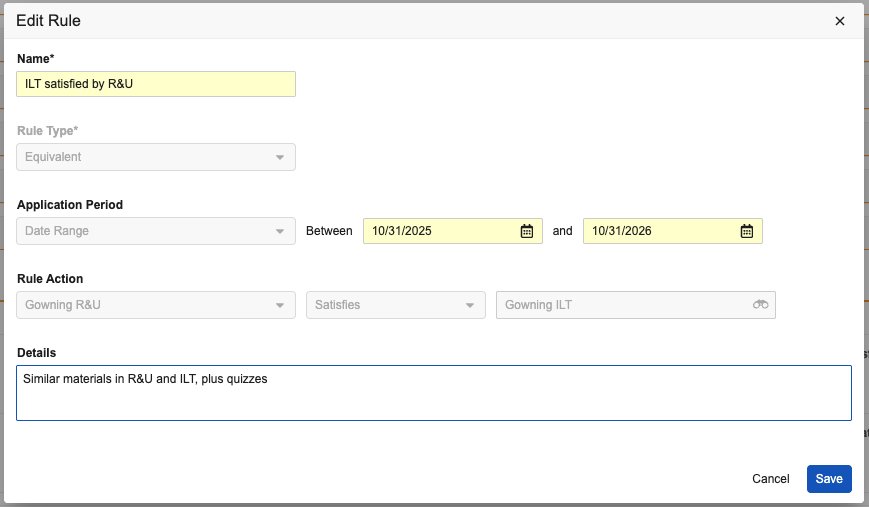Click the Edit Rule dialog title
The height and width of the screenshot is (507, 869).
[48, 21]
